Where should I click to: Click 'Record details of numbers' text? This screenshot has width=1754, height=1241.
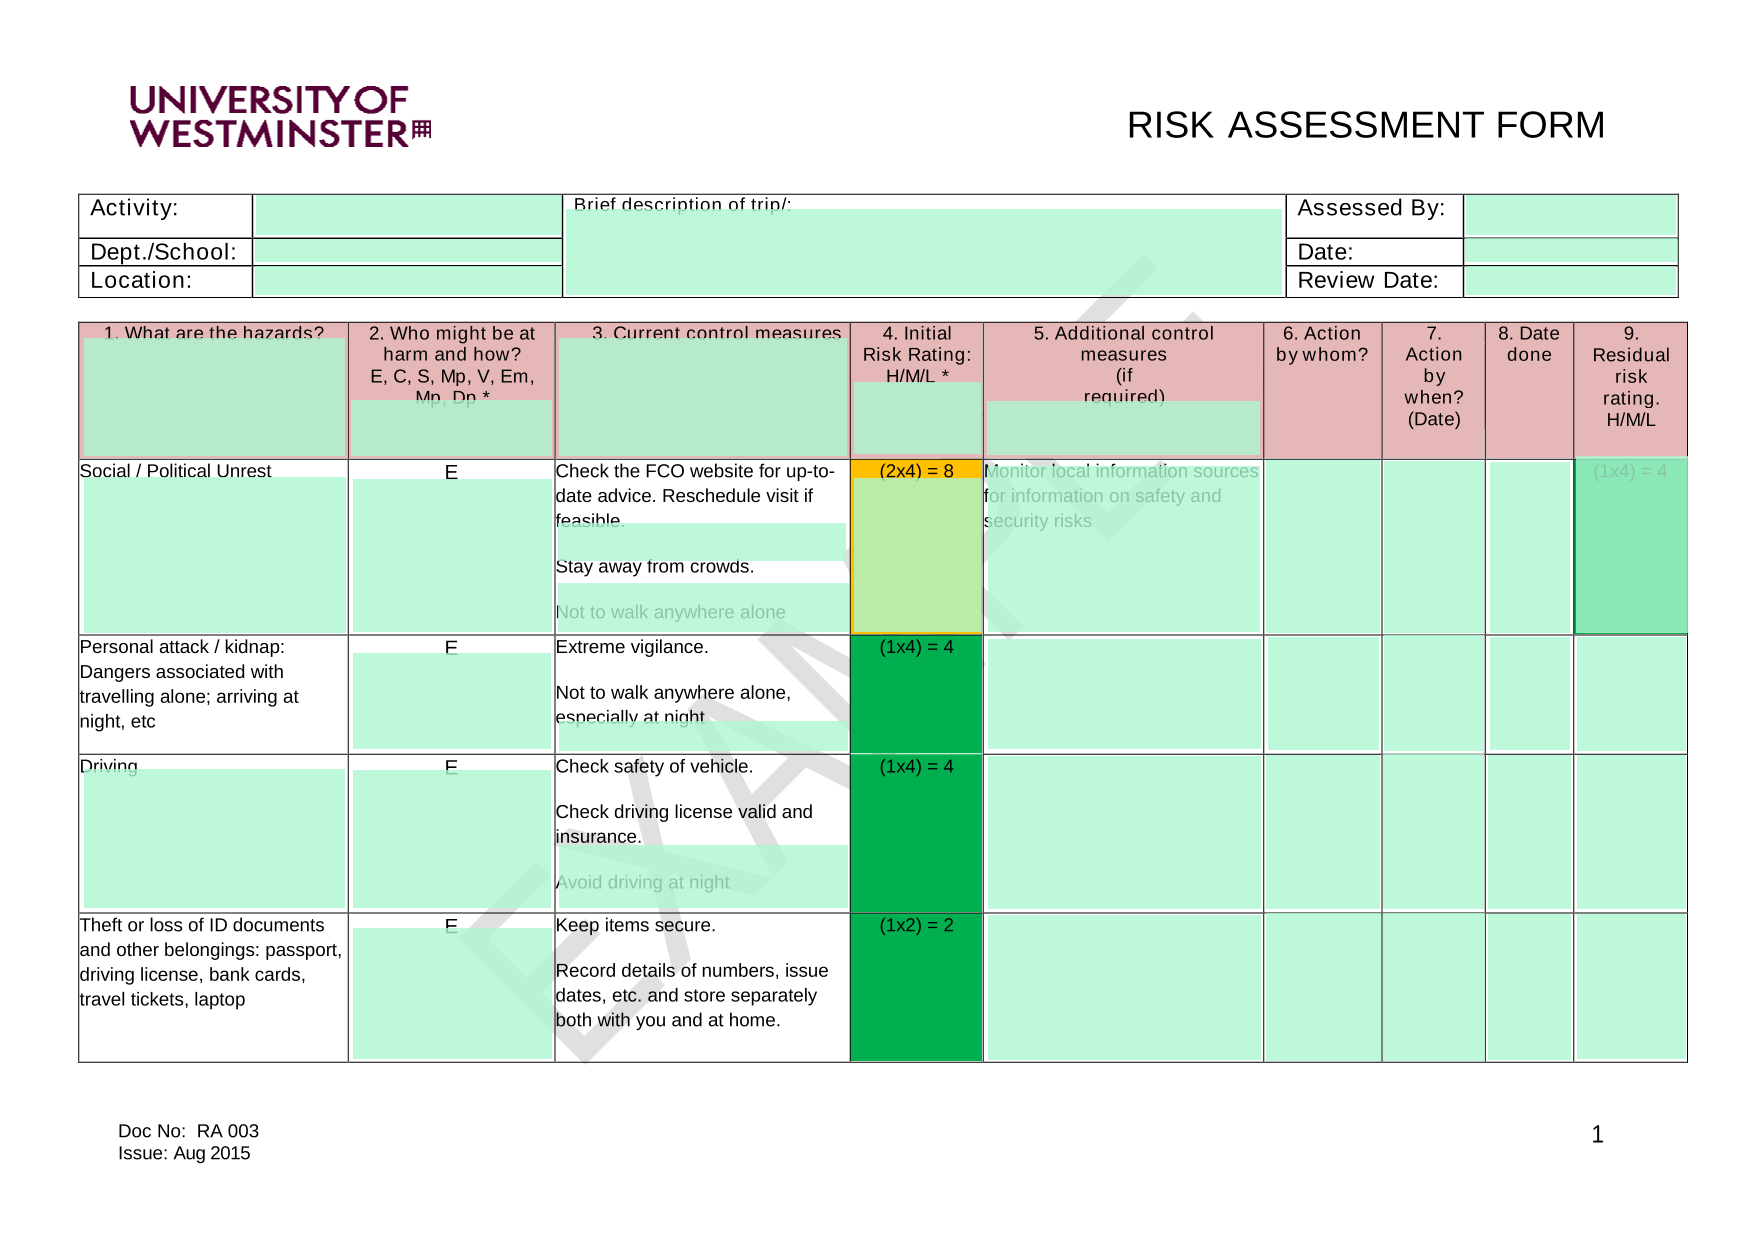click(x=692, y=996)
